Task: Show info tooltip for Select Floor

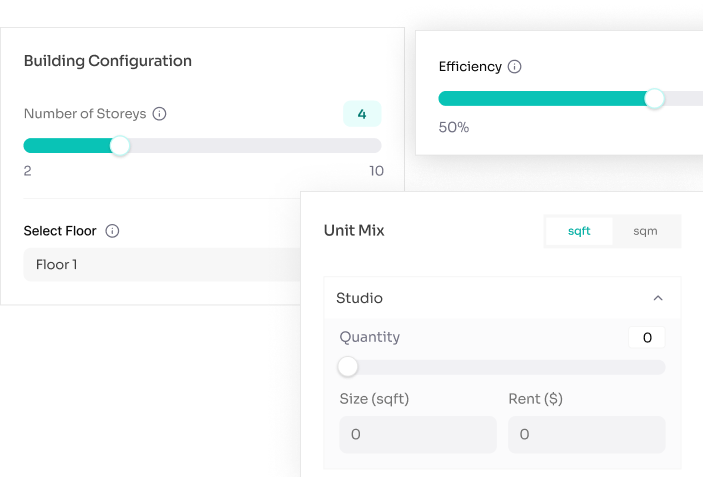Action: click(x=112, y=231)
